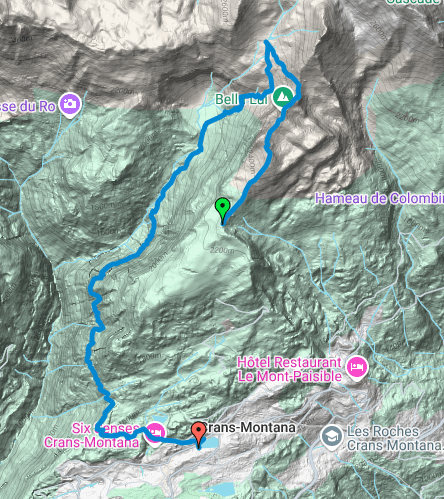Viewport: 444px width, 499px height.
Task: Click the Bisse du Ro place label
Action: [x=27, y=107]
